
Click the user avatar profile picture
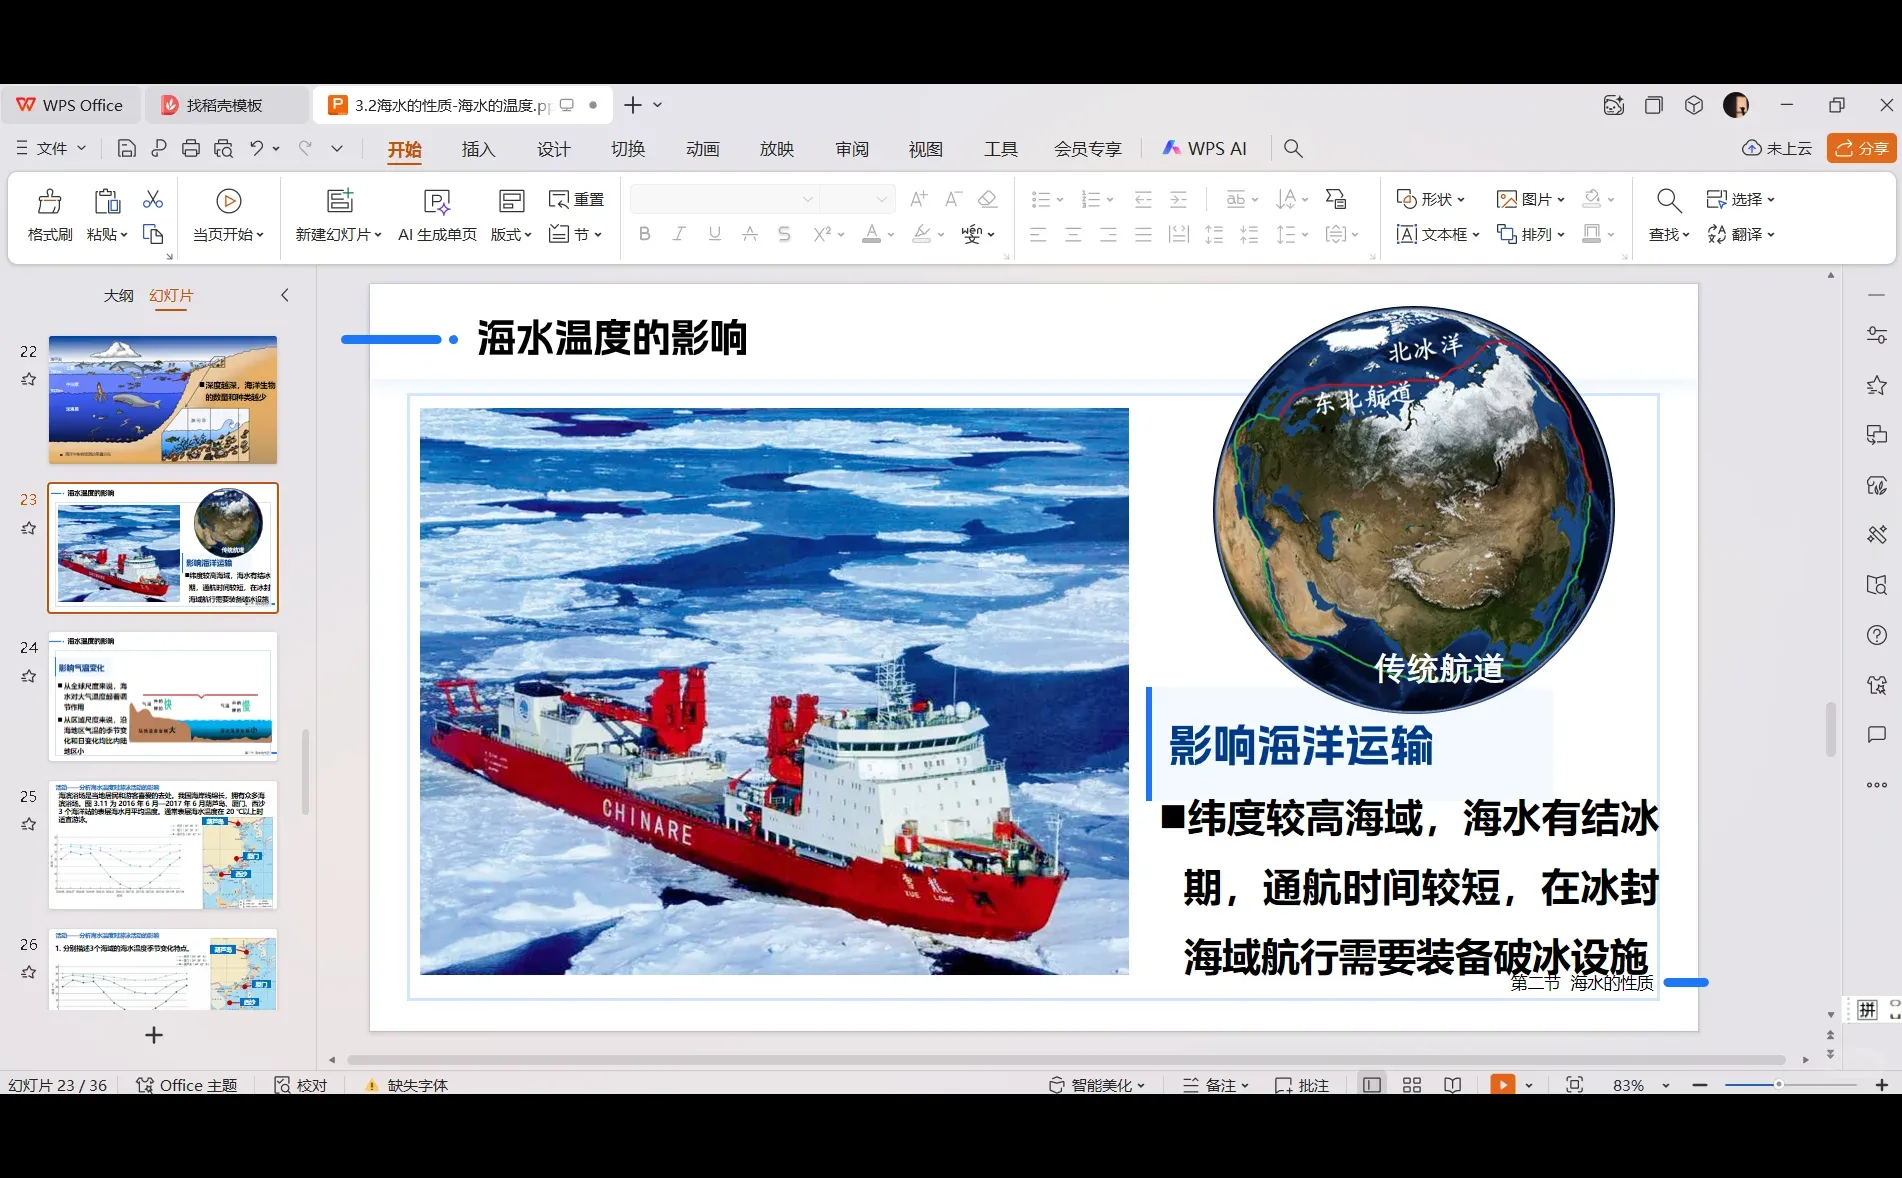tap(1736, 105)
